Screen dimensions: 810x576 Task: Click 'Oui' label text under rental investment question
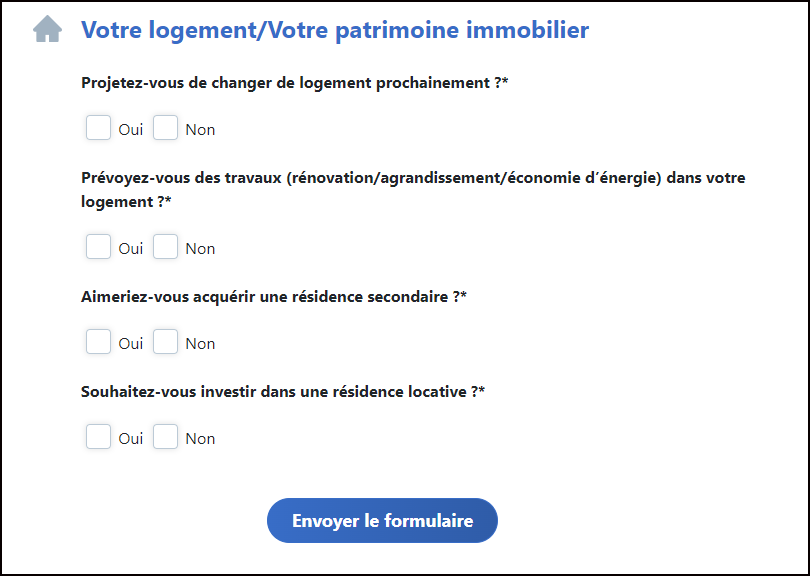[x=131, y=439]
